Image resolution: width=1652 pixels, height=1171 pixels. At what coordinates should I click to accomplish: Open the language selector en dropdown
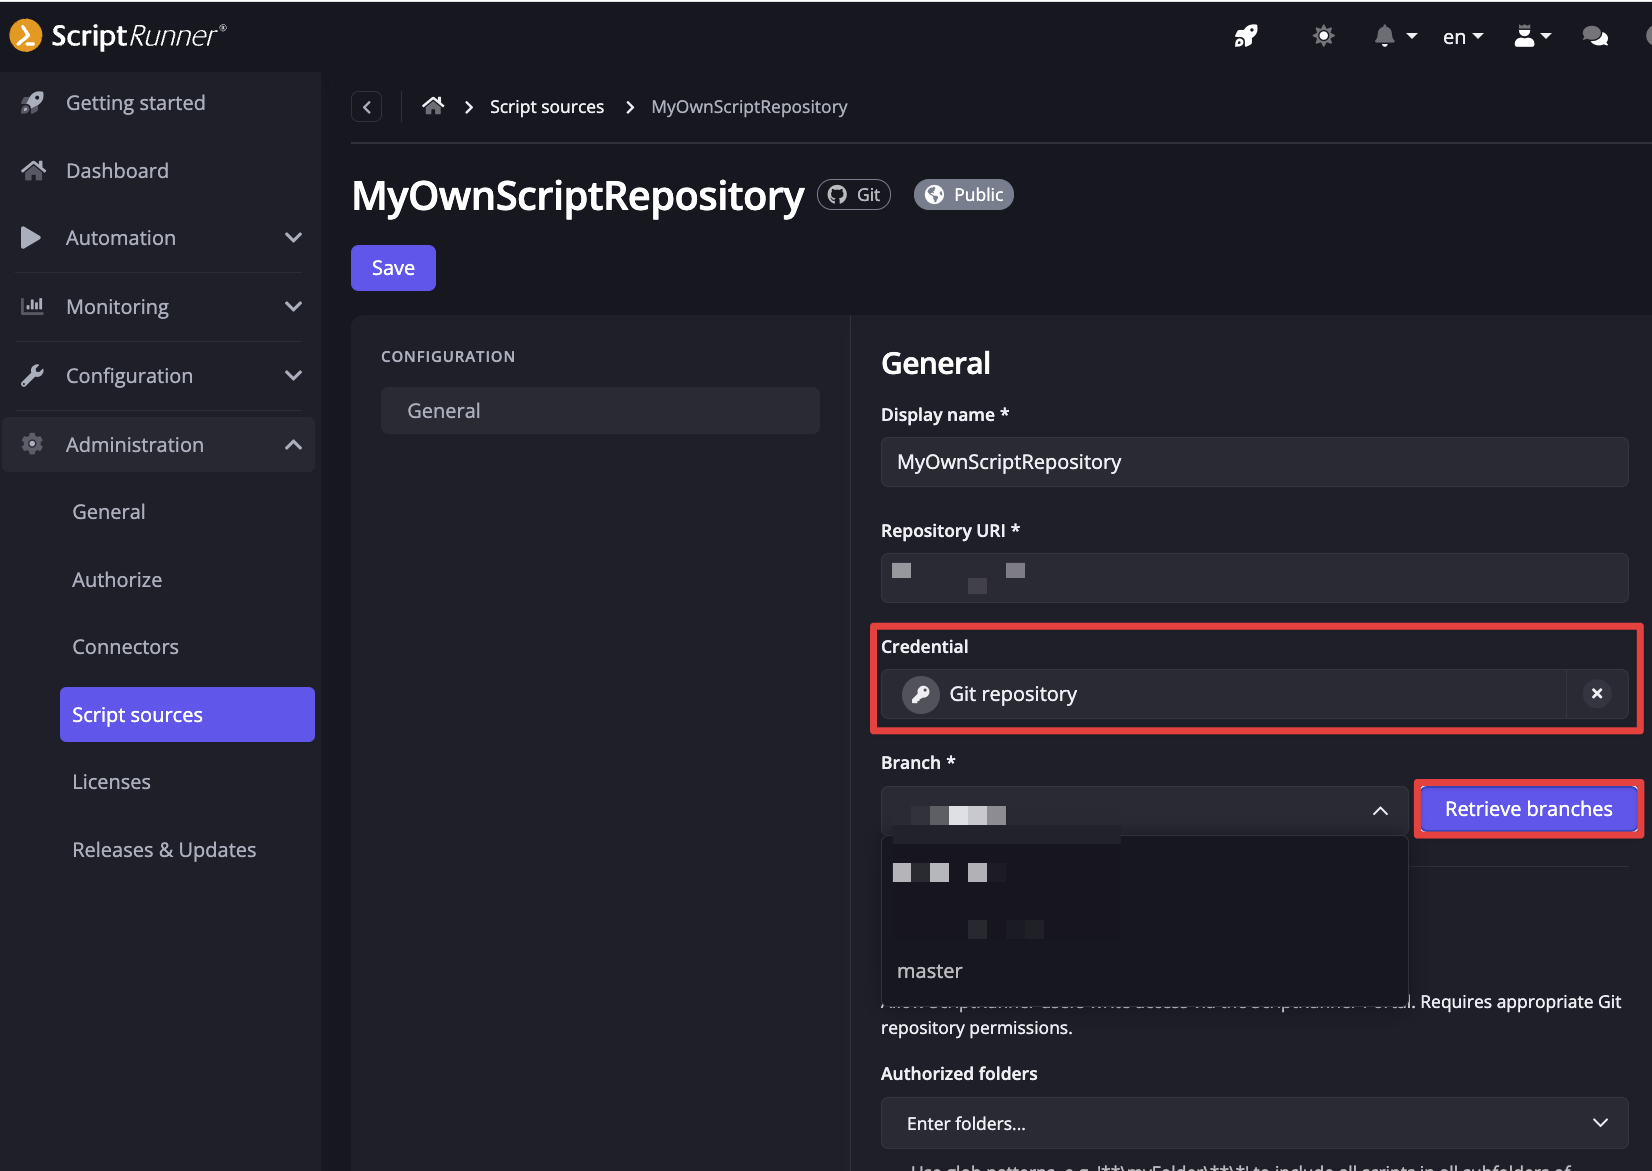1462,37
